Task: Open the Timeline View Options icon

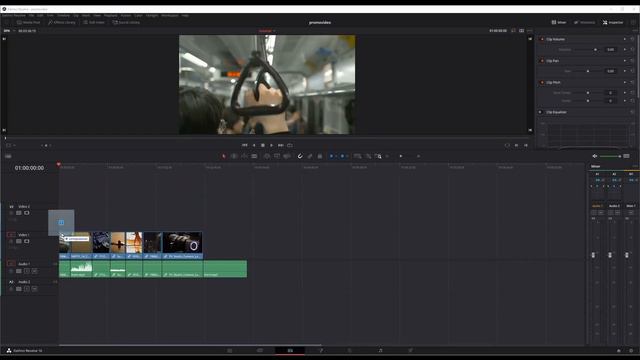Action: click(x=8, y=156)
